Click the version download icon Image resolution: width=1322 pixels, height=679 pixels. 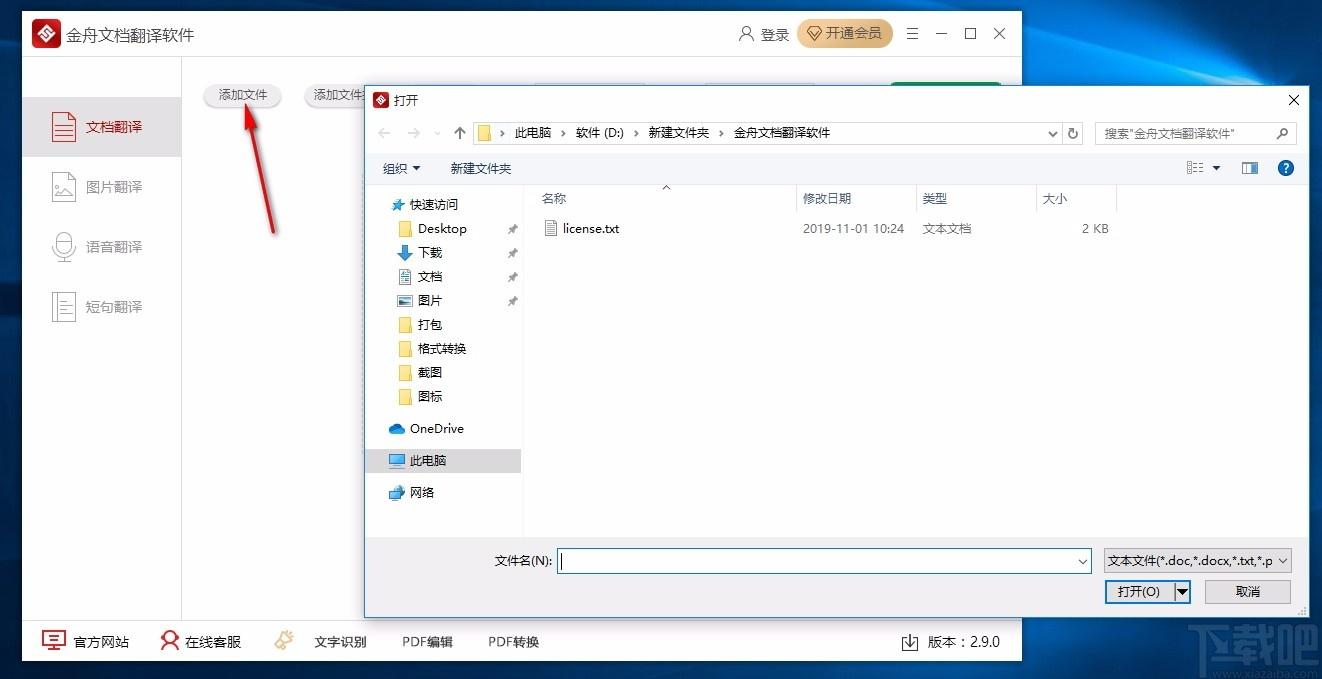point(910,642)
